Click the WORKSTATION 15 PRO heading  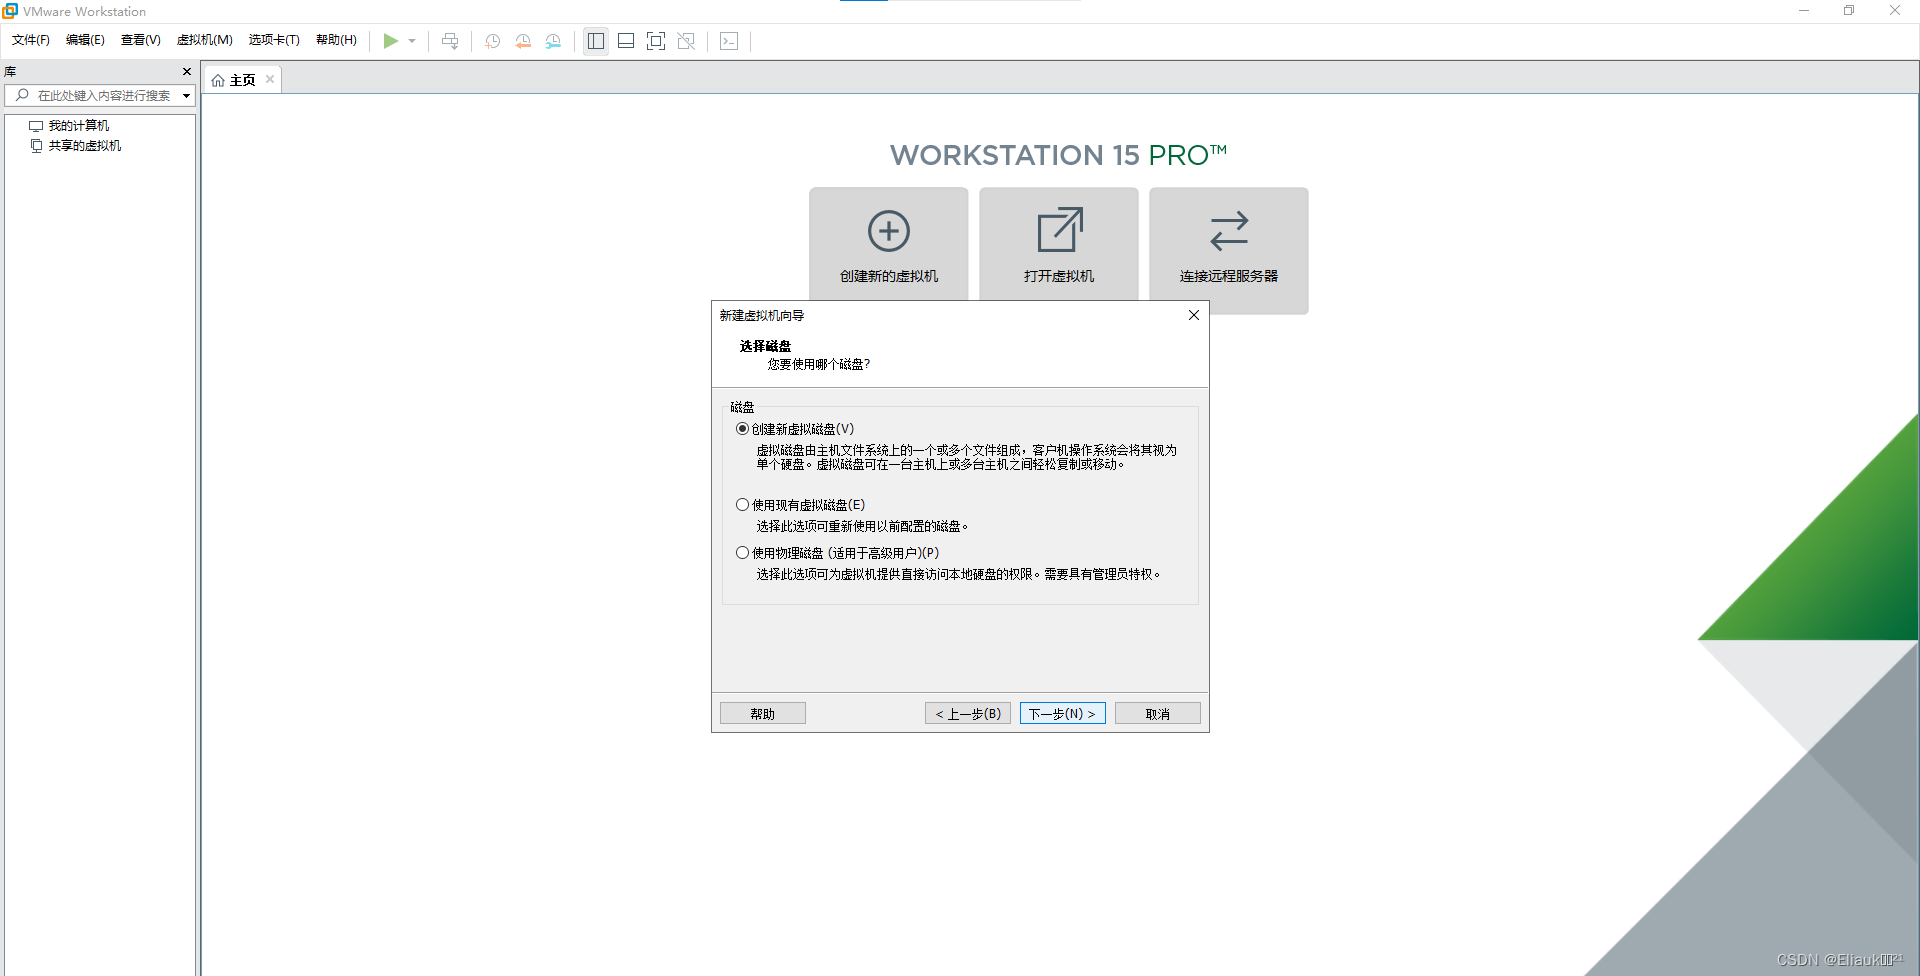point(1058,155)
